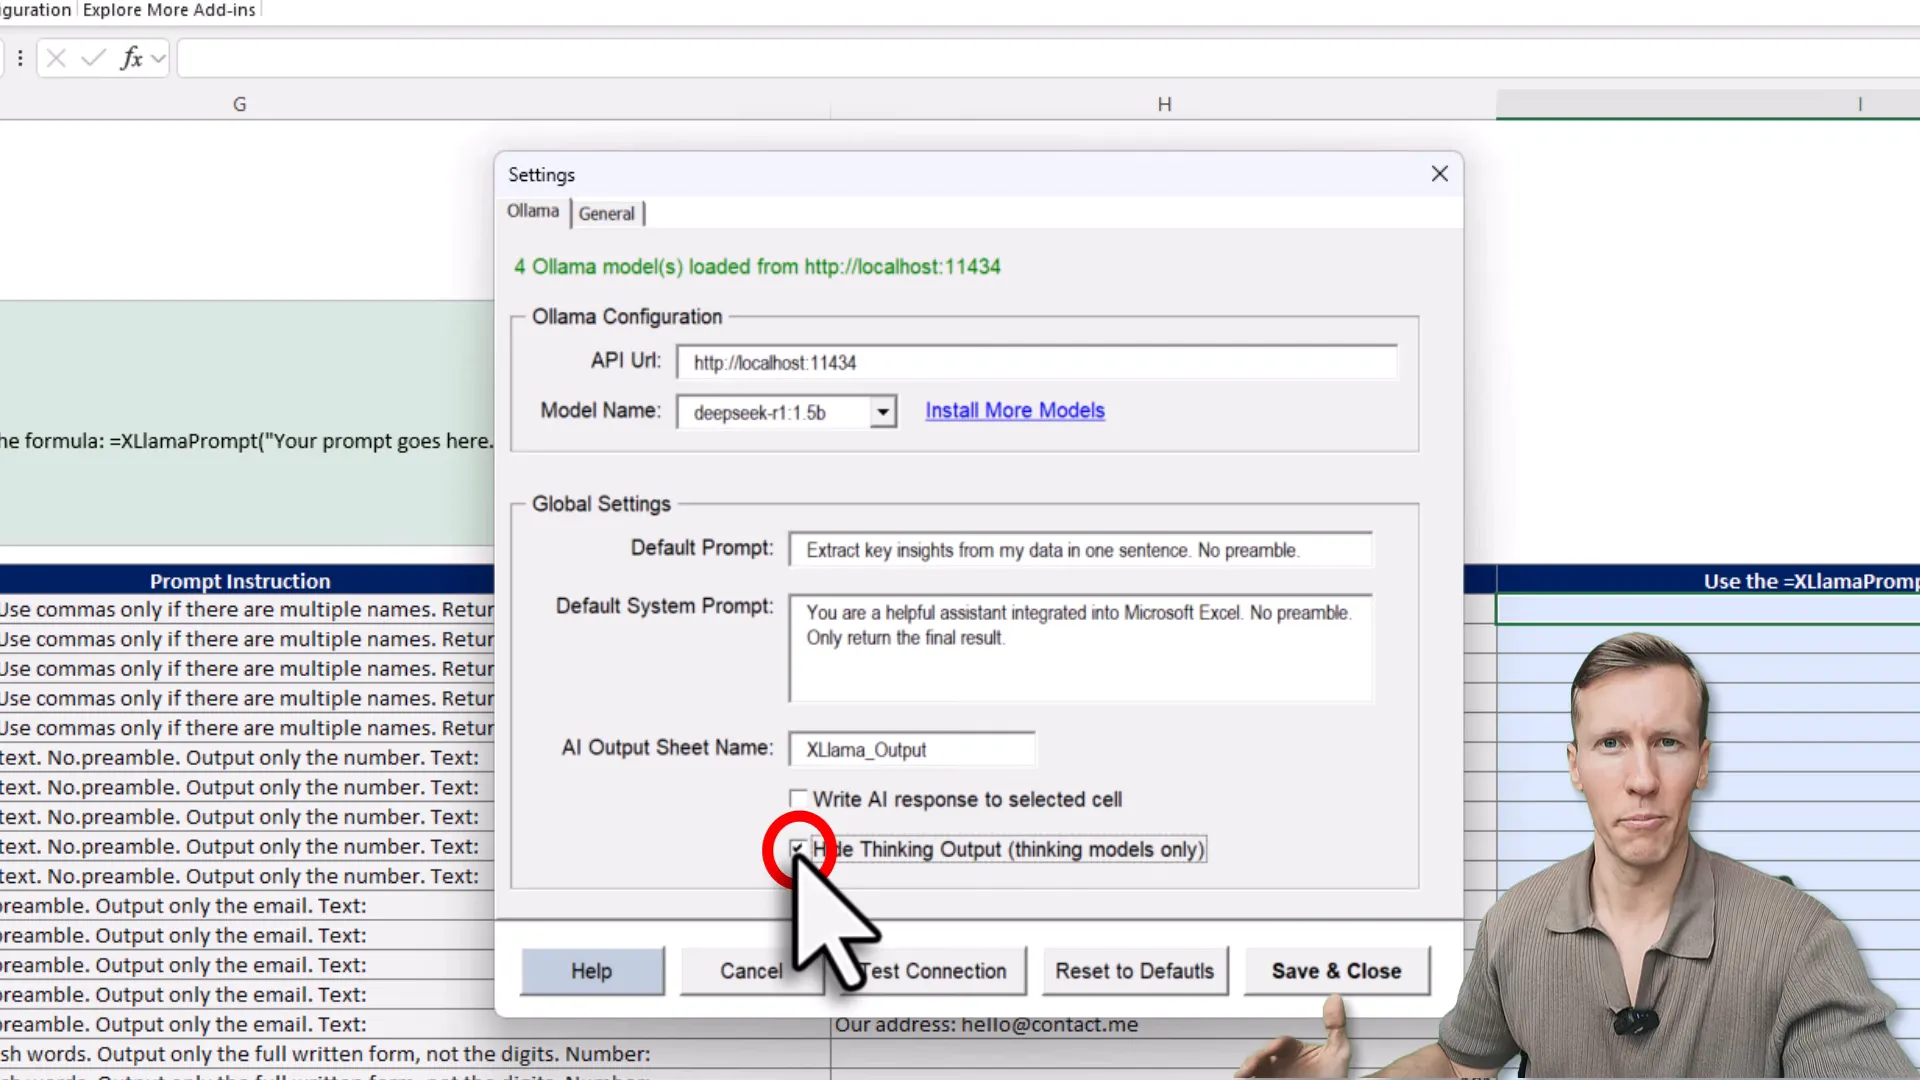Click the Reset to Defaults button

(x=1135, y=970)
